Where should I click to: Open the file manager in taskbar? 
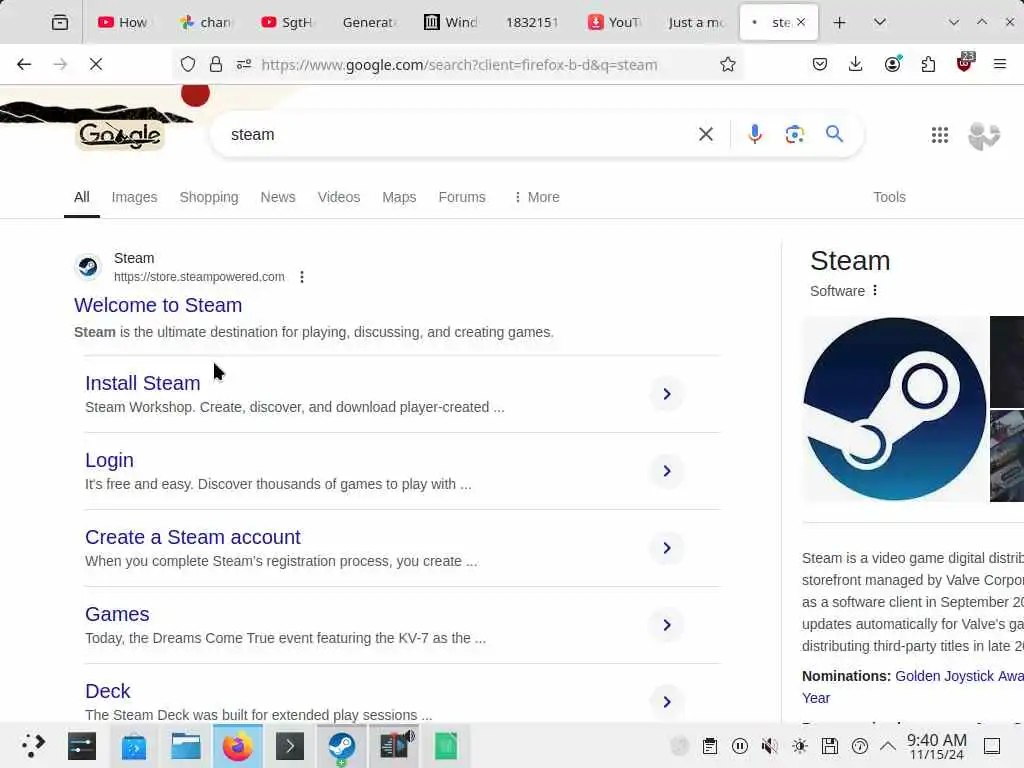coord(186,746)
